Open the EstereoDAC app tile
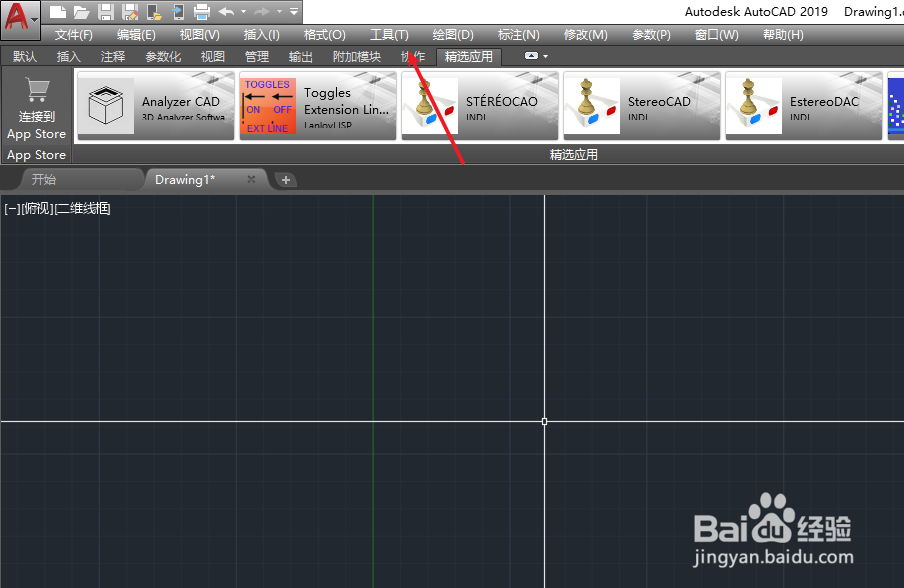 point(804,105)
